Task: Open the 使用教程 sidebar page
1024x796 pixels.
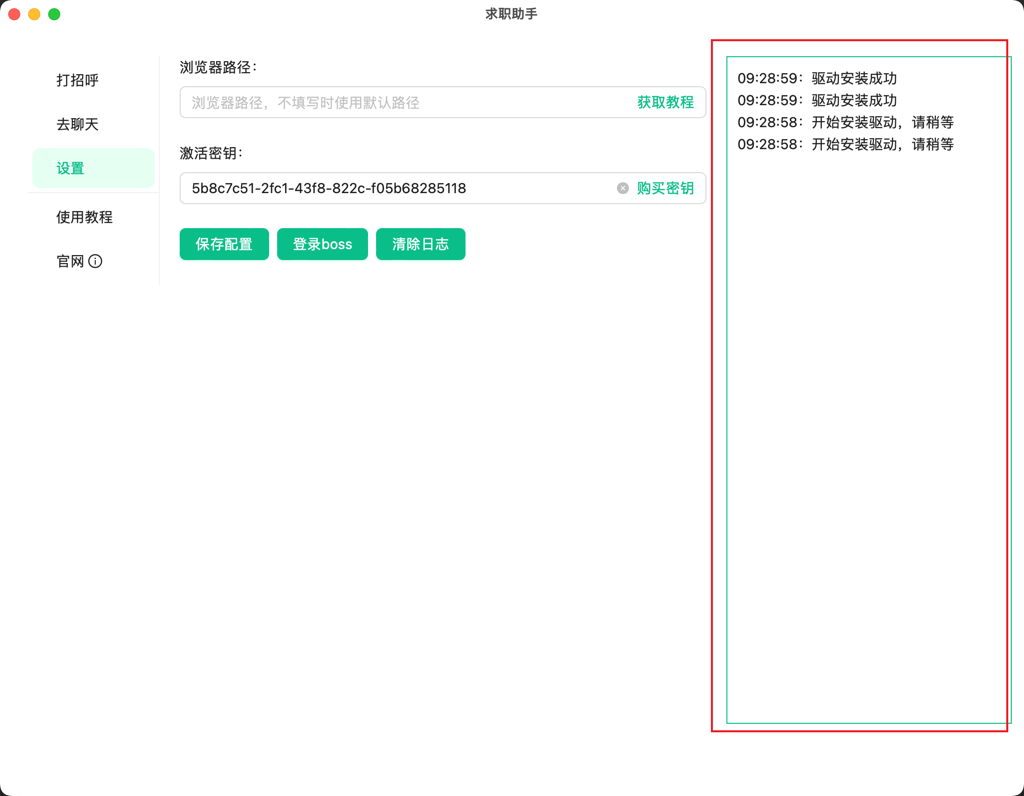Action: pyautogui.click(x=84, y=217)
